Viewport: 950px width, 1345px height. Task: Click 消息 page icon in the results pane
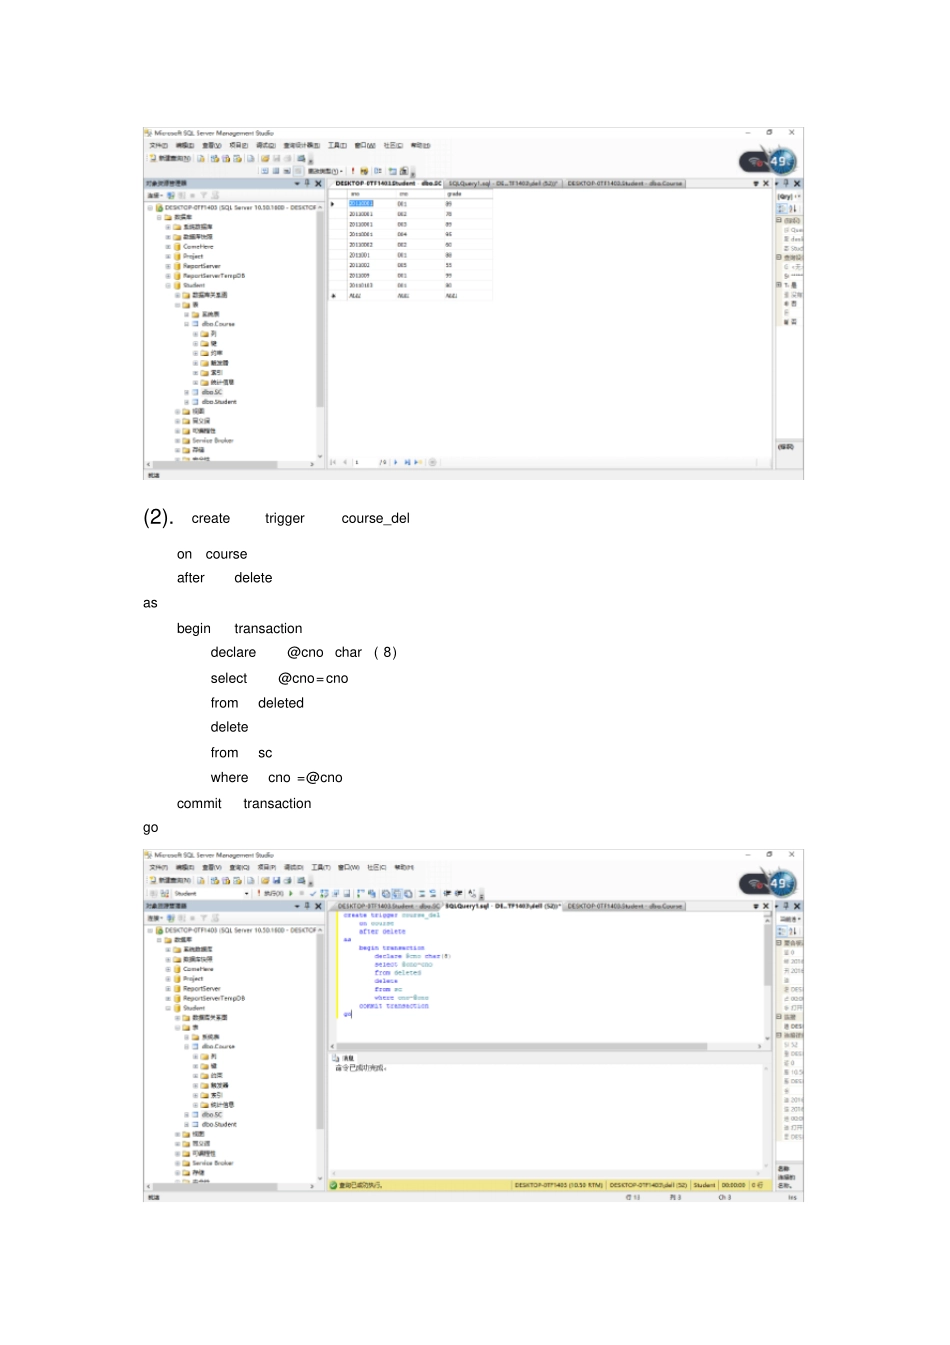pyautogui.click(x=336, y=1057)
